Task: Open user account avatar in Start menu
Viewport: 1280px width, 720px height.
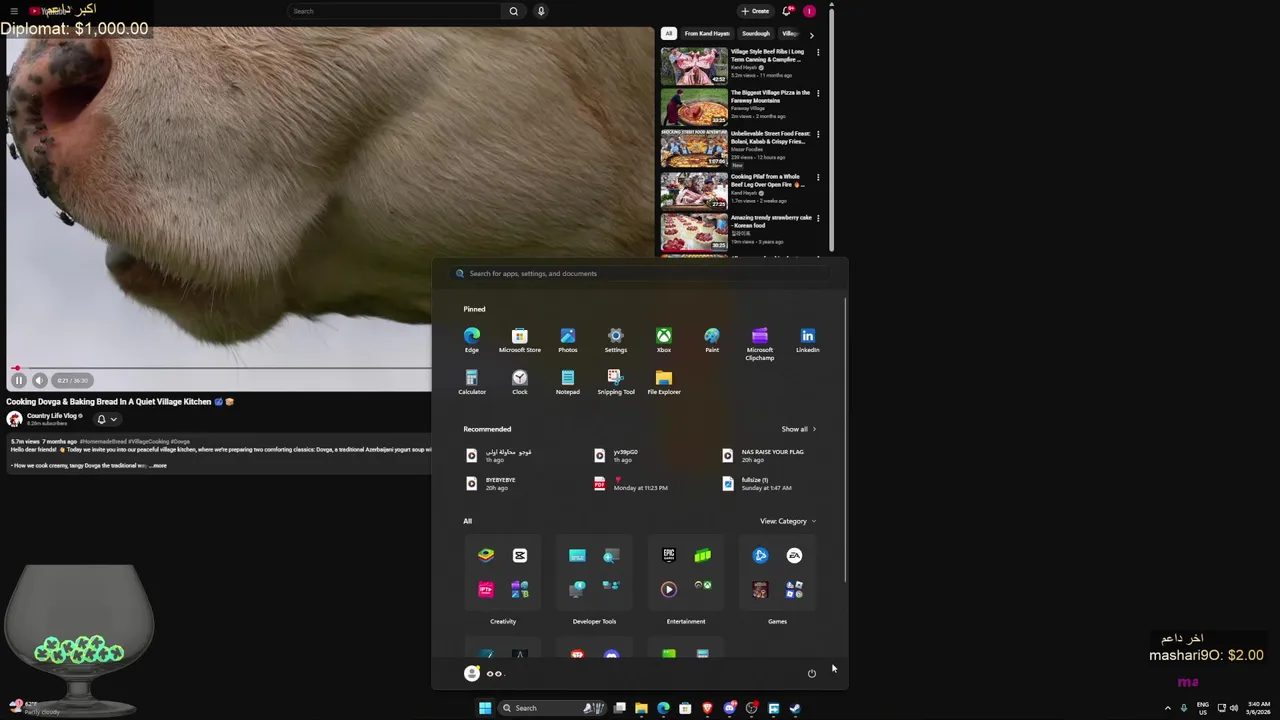Action: pyautogui.click(x=472, y=673)
